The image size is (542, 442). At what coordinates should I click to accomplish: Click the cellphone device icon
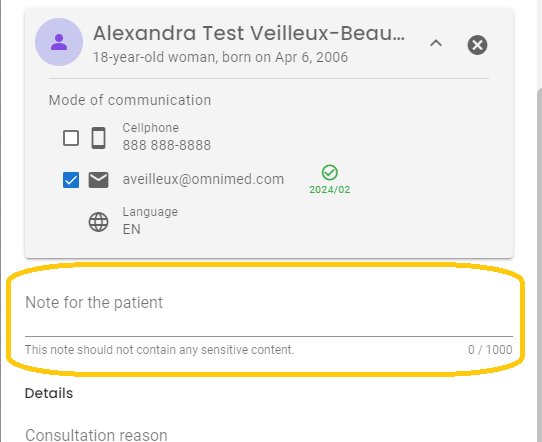(99, 138)
